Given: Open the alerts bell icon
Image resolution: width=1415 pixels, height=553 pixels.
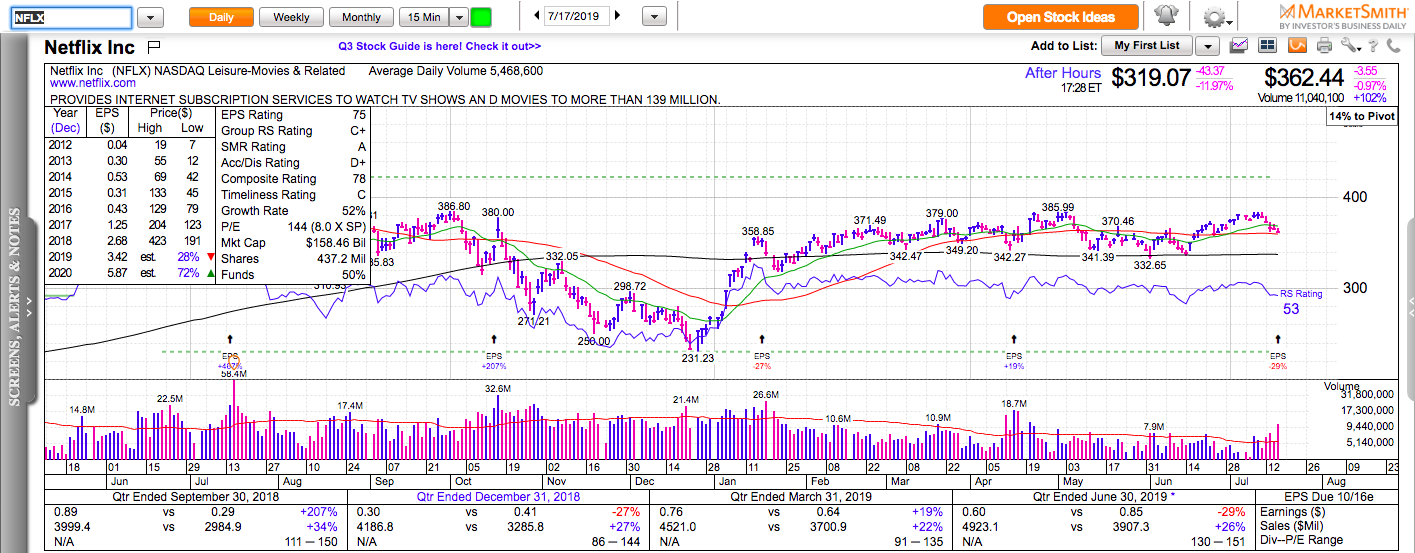Looking at the screenshot, I should pos(1165,17).
